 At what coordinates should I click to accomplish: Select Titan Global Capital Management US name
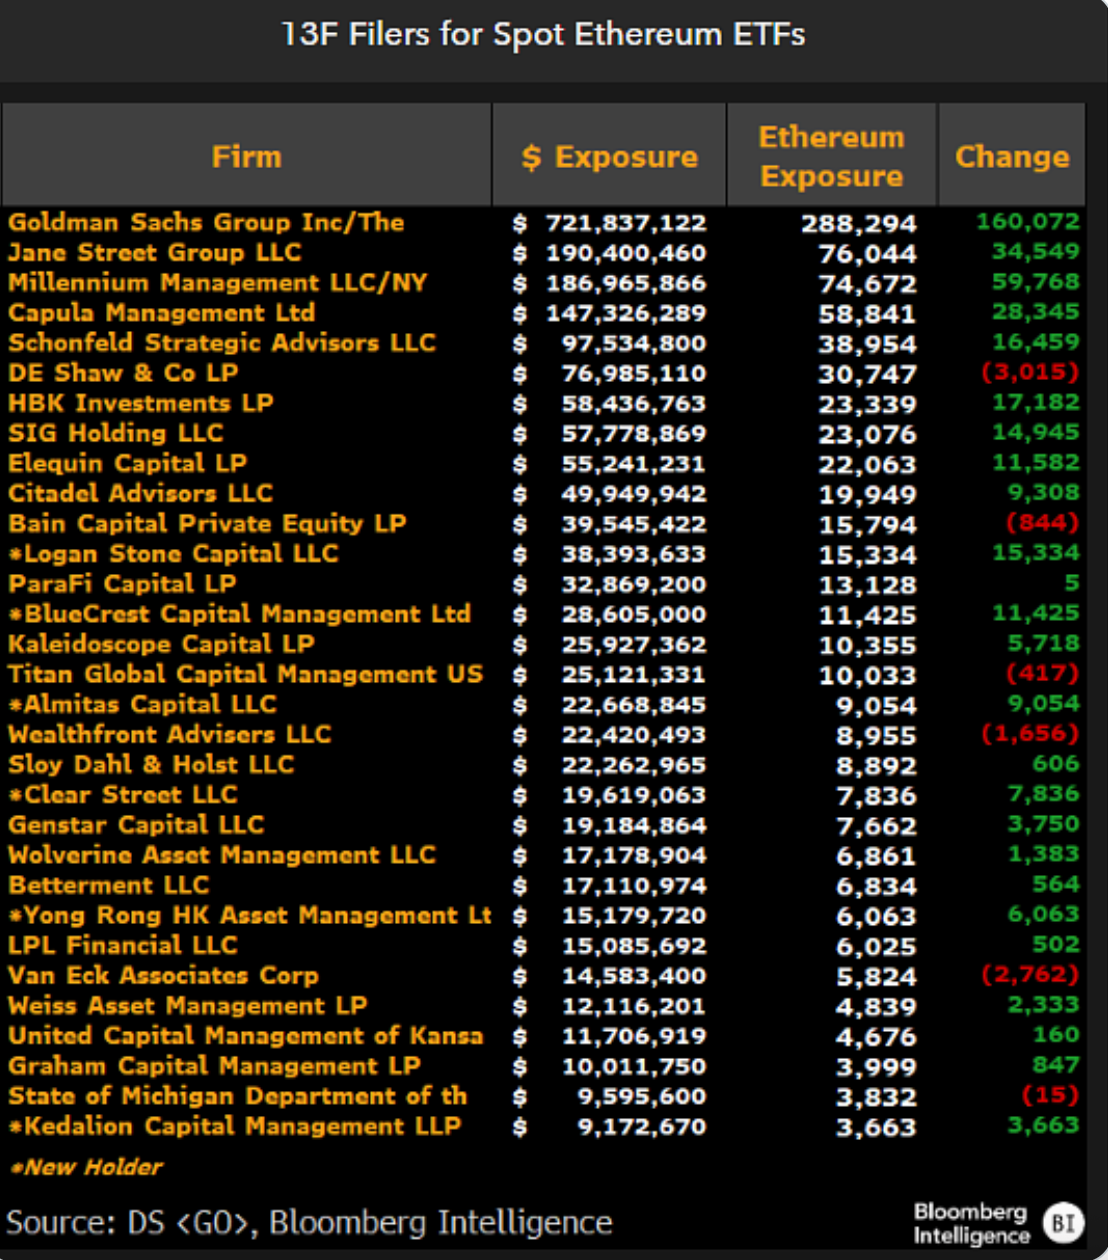(x=246, y=674)
